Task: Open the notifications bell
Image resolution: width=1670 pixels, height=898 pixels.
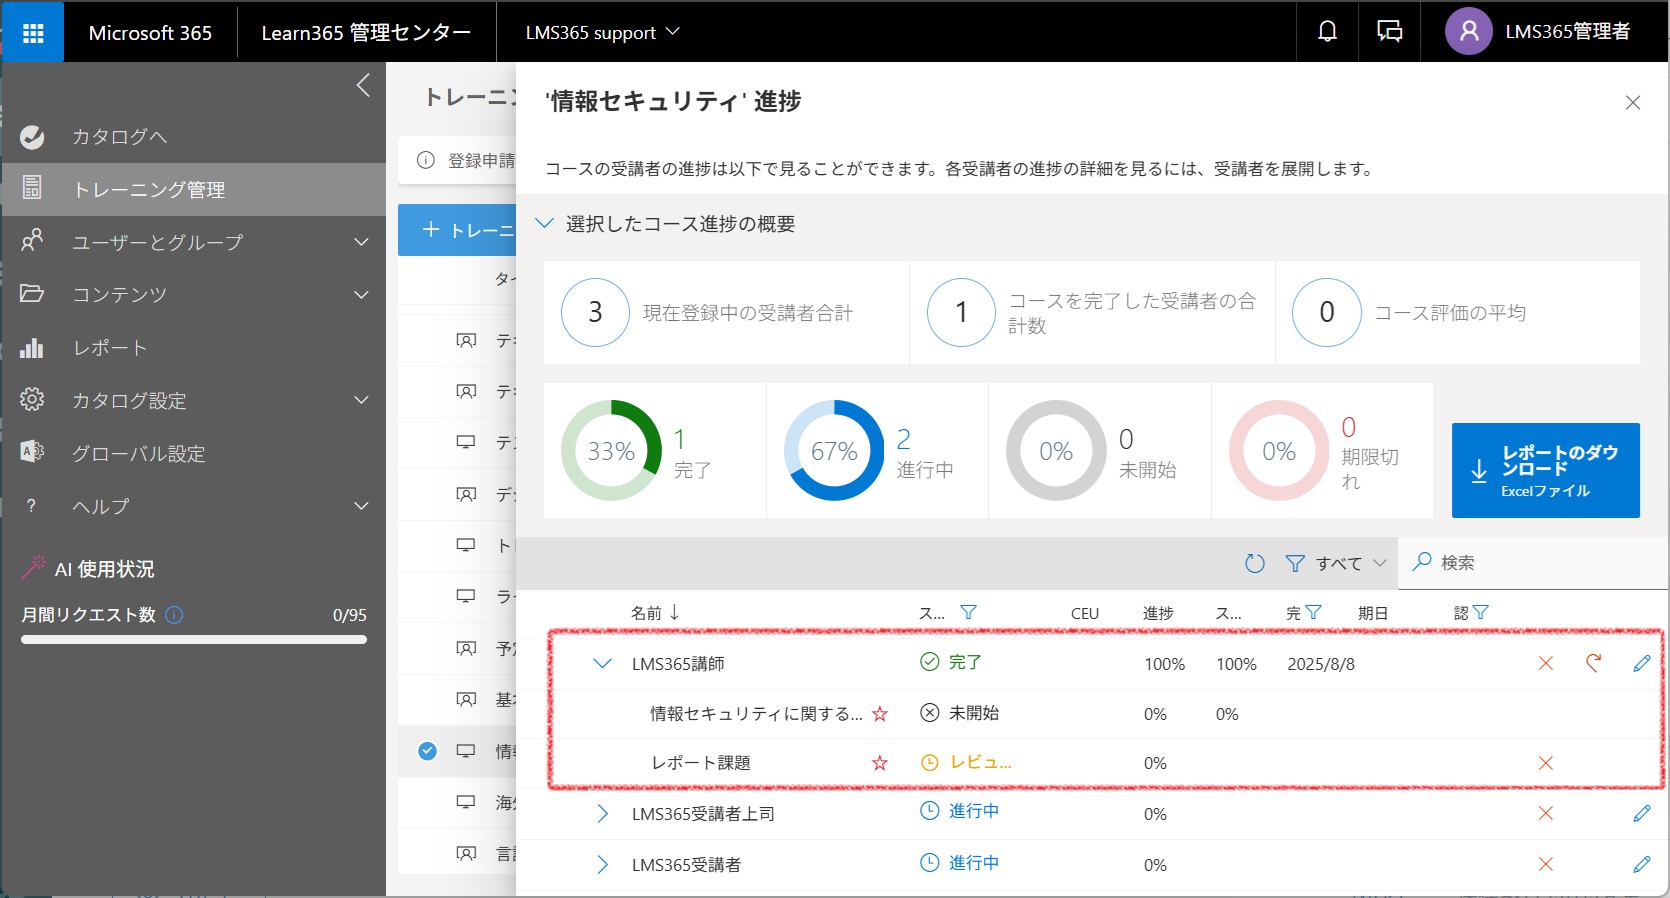Action: tap(1327, 32)
